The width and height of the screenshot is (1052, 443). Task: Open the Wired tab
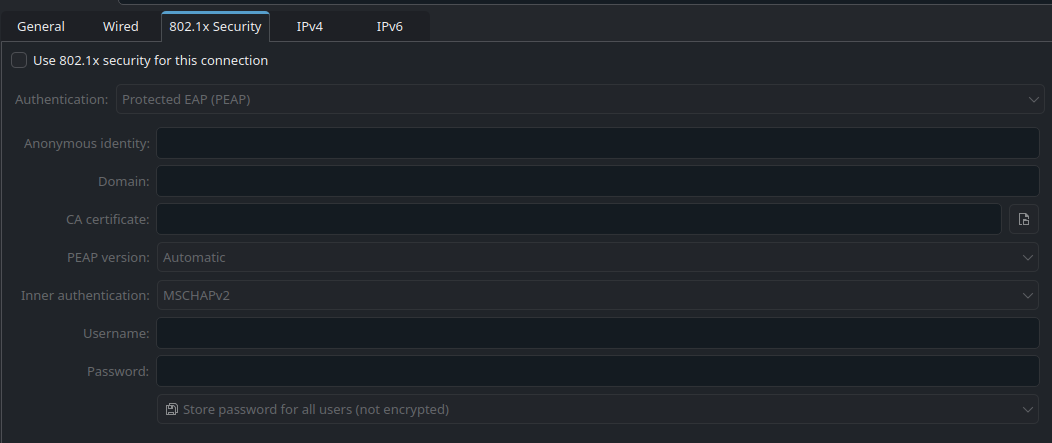(x=120, y=27)
